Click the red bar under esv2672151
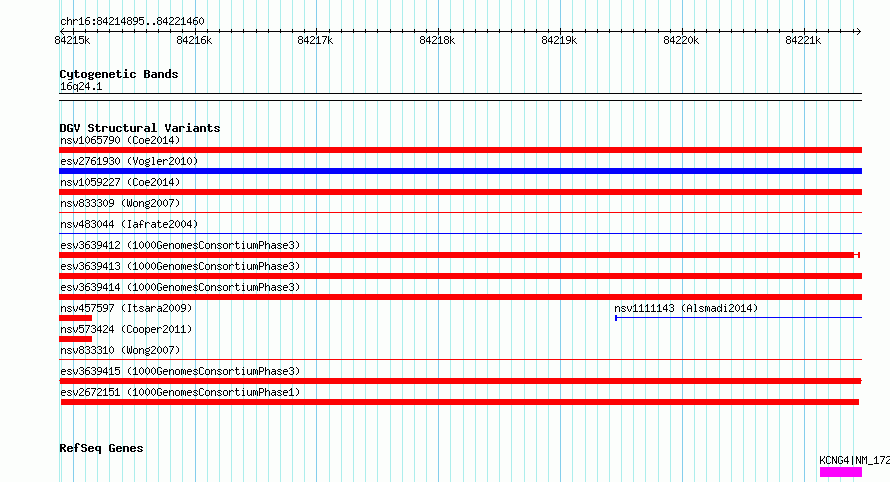The height and width of the screenshot is (482, 890). pyautogui.click(x=460, y=402)
